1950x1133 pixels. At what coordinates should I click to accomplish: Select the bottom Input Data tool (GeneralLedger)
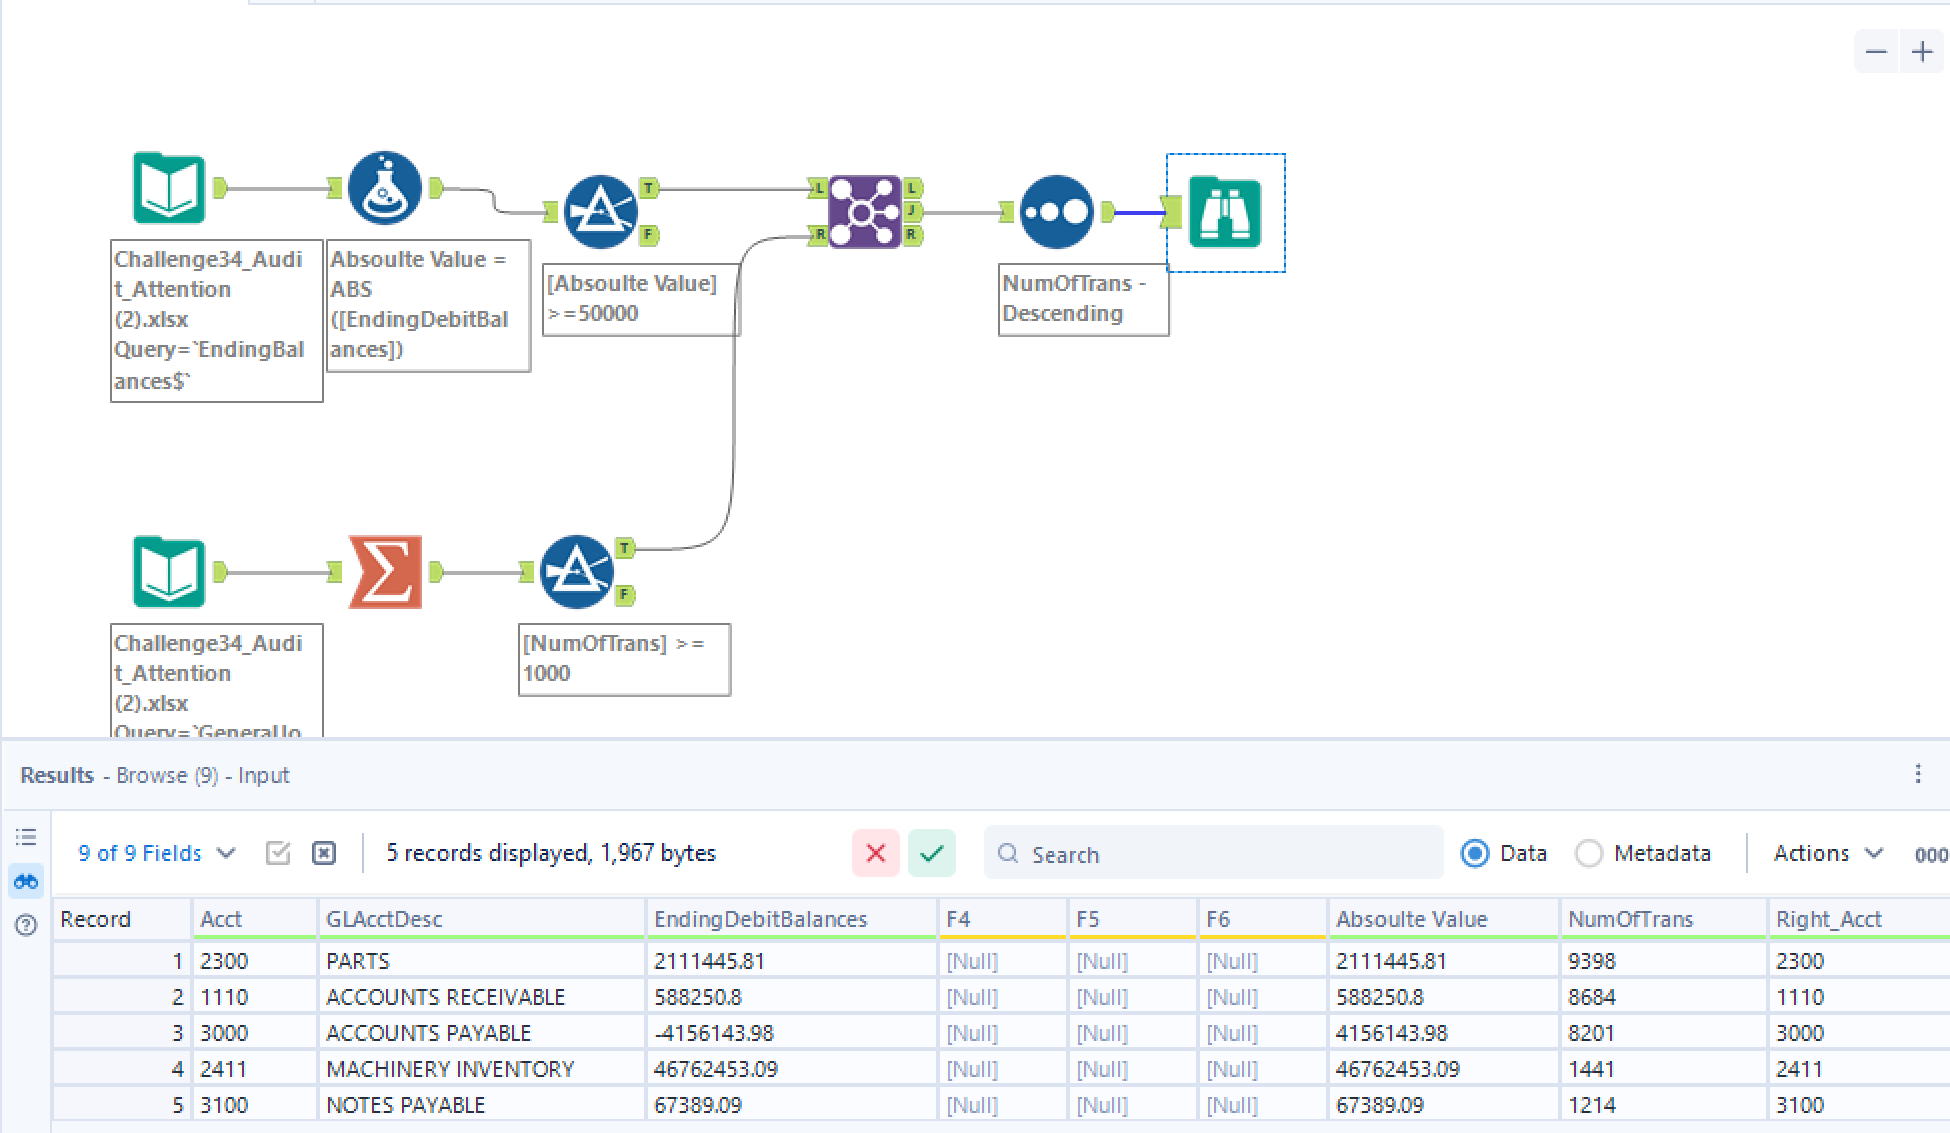pos(169,572)
